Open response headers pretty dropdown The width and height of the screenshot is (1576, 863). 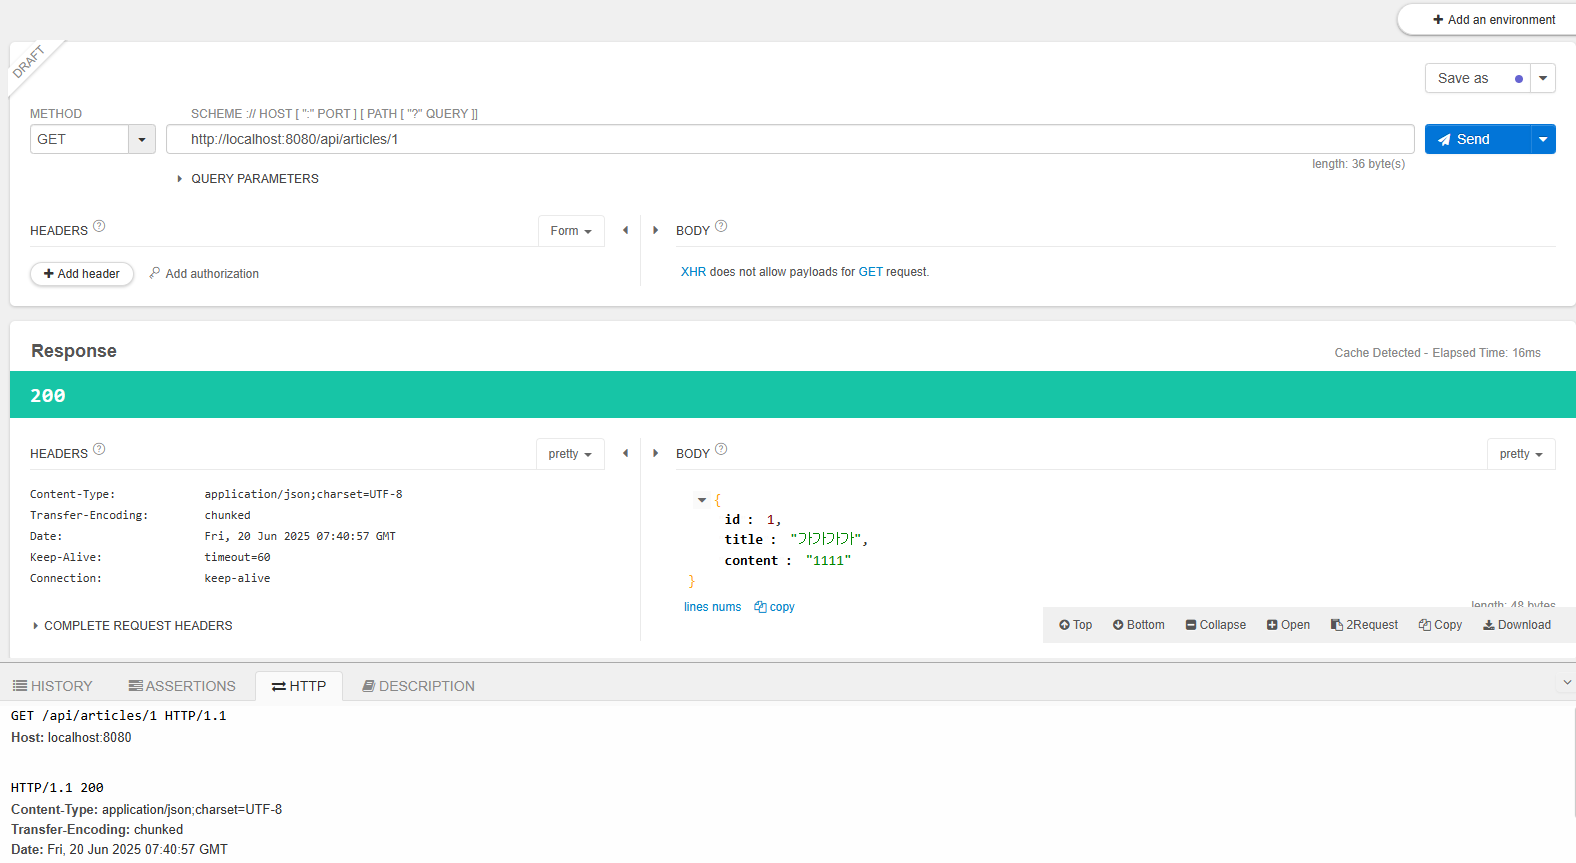tap(570, 454)
